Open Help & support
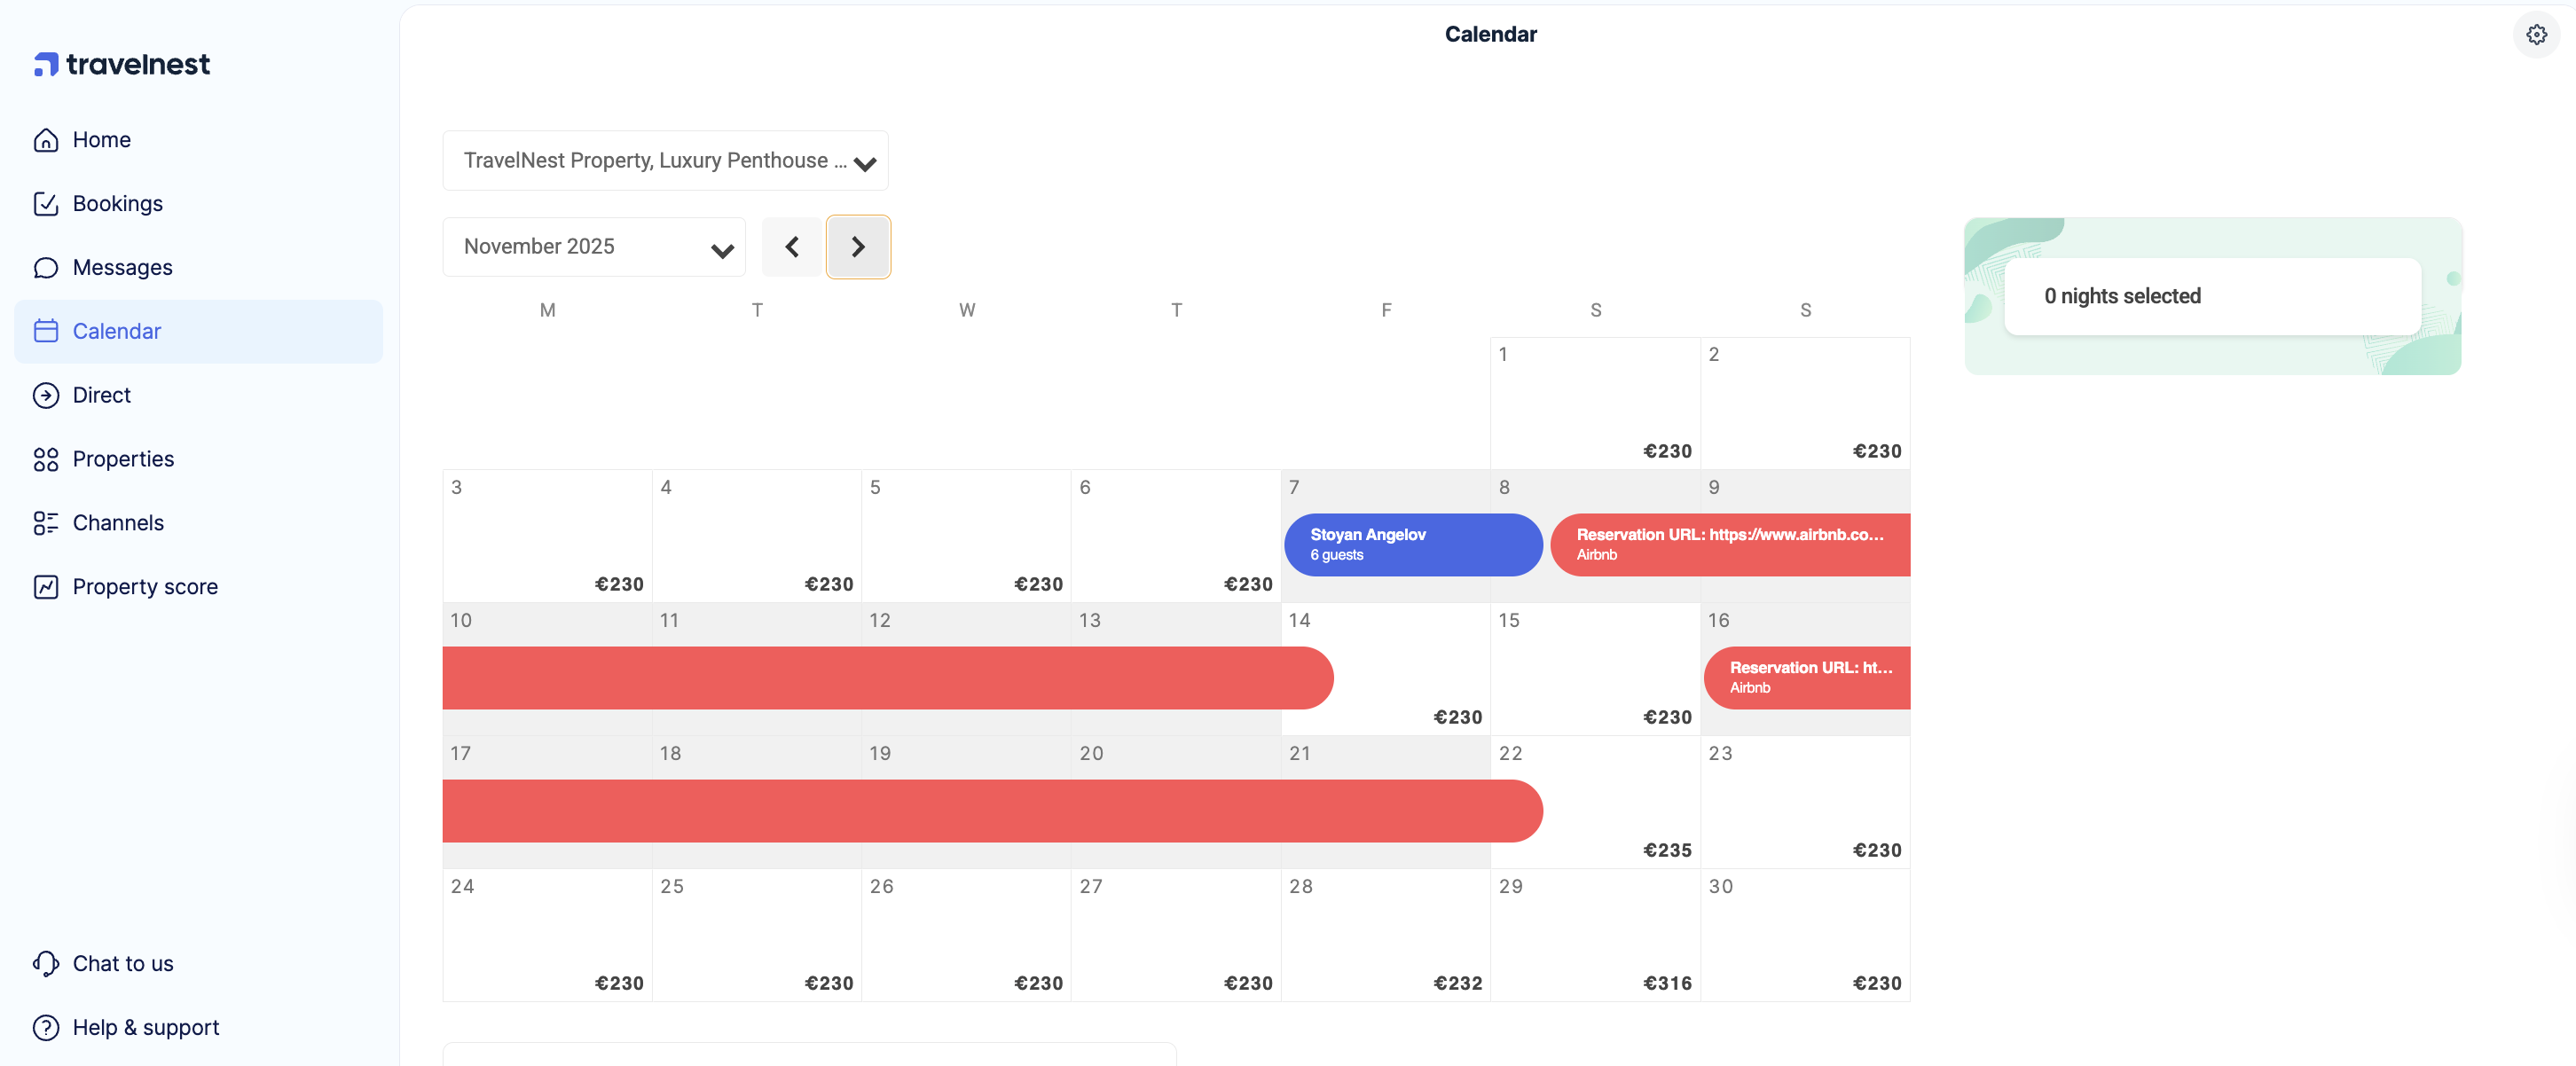Image resolution: width=2576 pixels, height=1066 pixels. pyautogui.click(x=145, y=1027)
